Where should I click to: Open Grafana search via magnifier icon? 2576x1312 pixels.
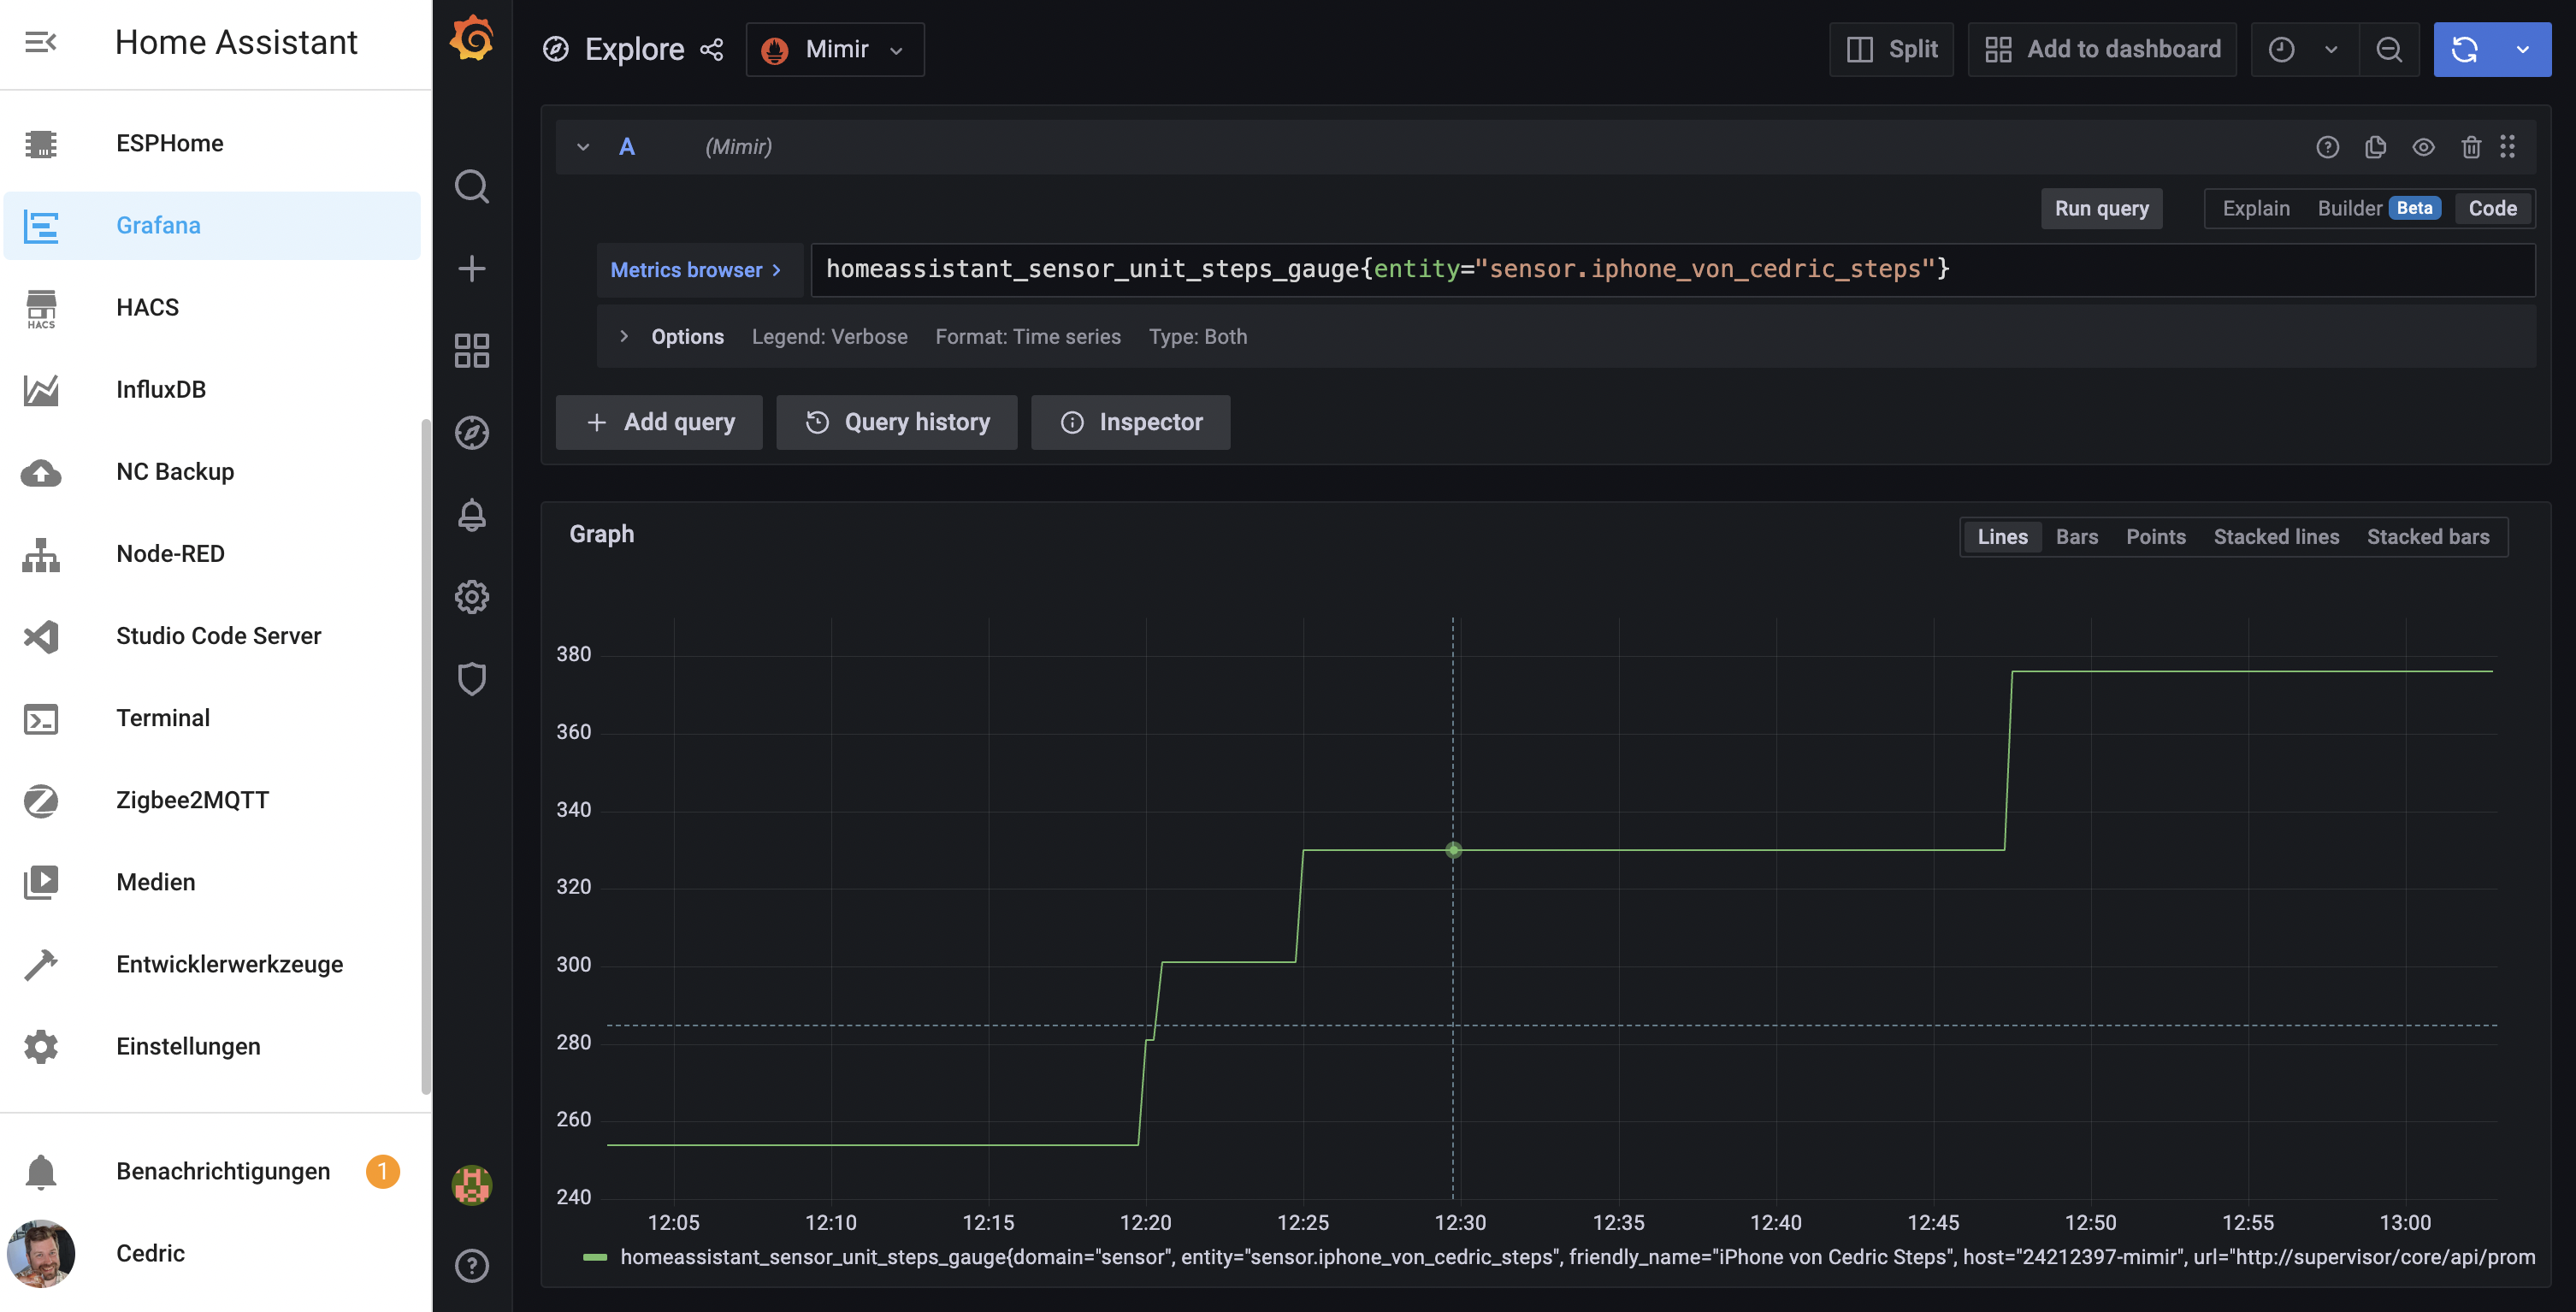pos(471,186)
